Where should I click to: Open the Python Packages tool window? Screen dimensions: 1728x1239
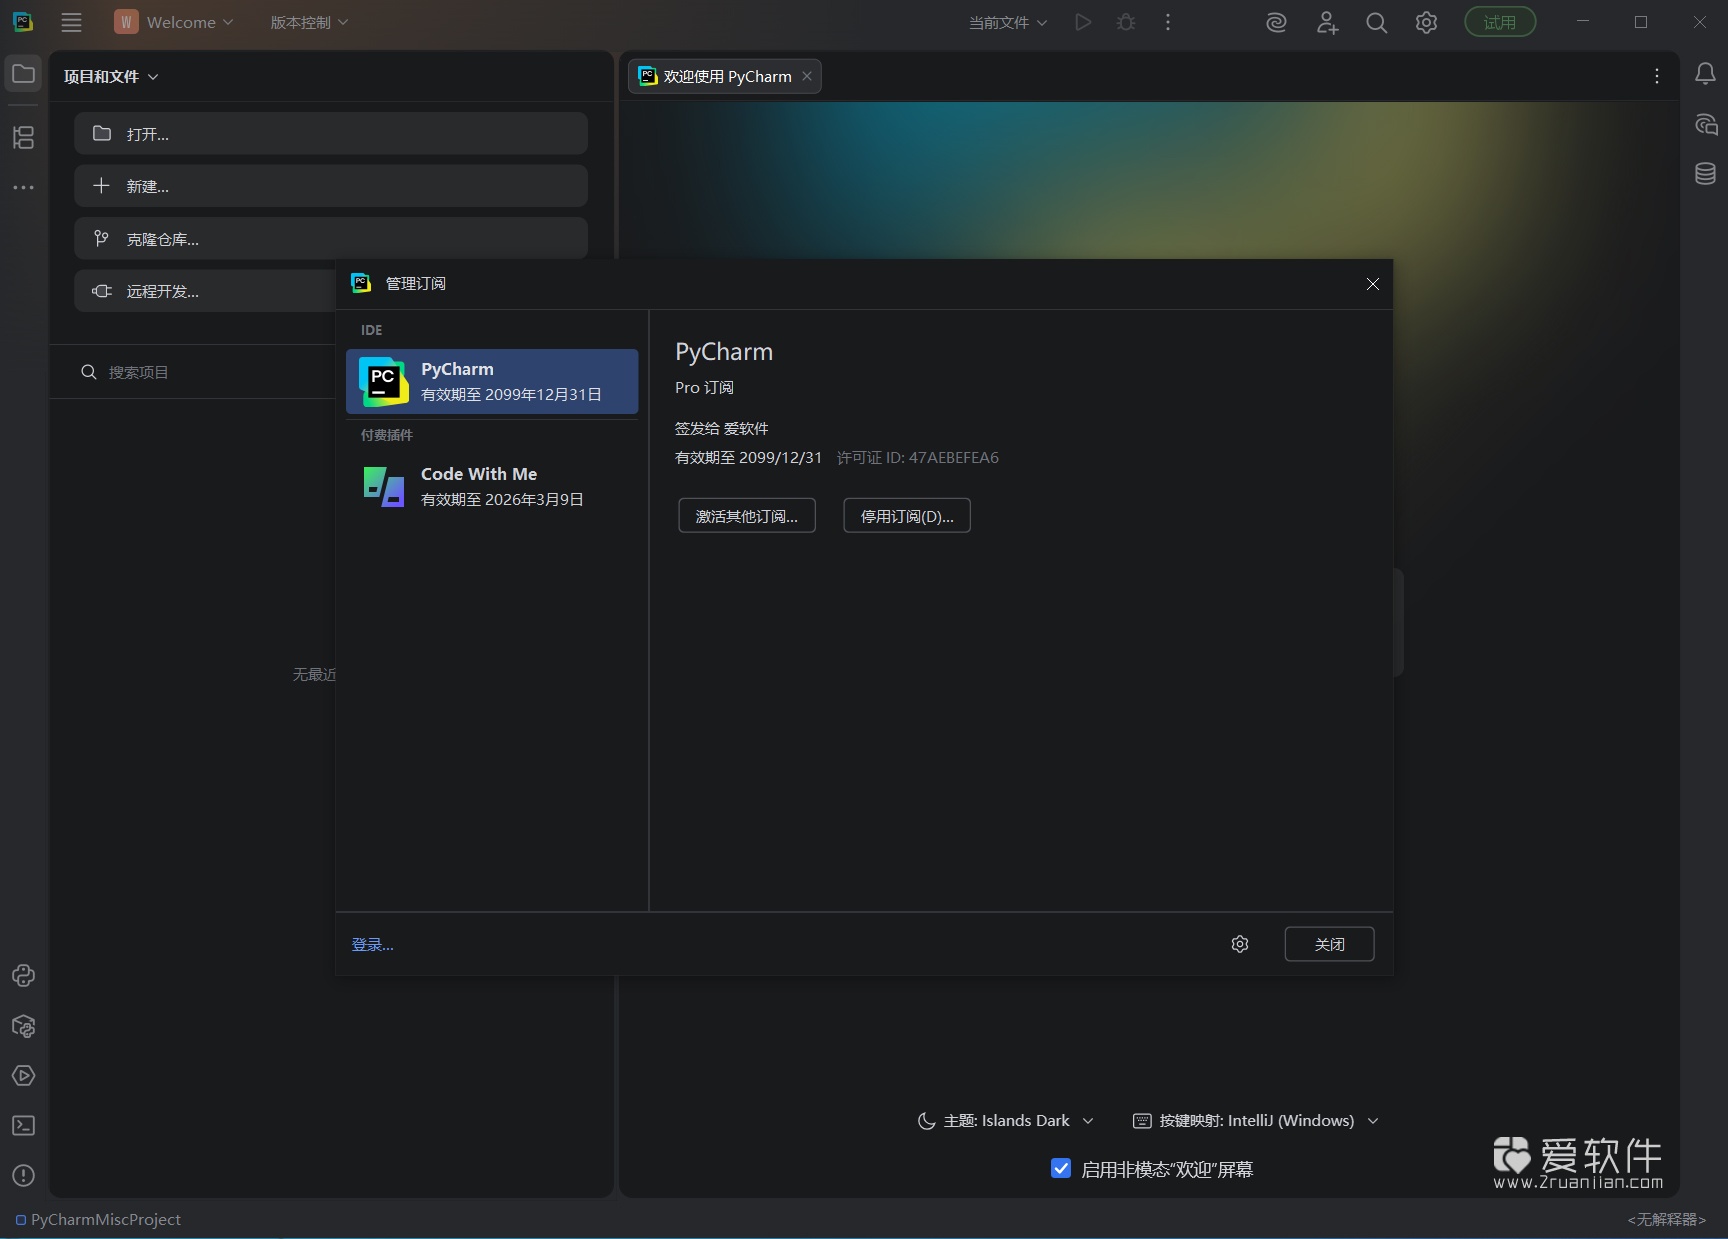23,1027
